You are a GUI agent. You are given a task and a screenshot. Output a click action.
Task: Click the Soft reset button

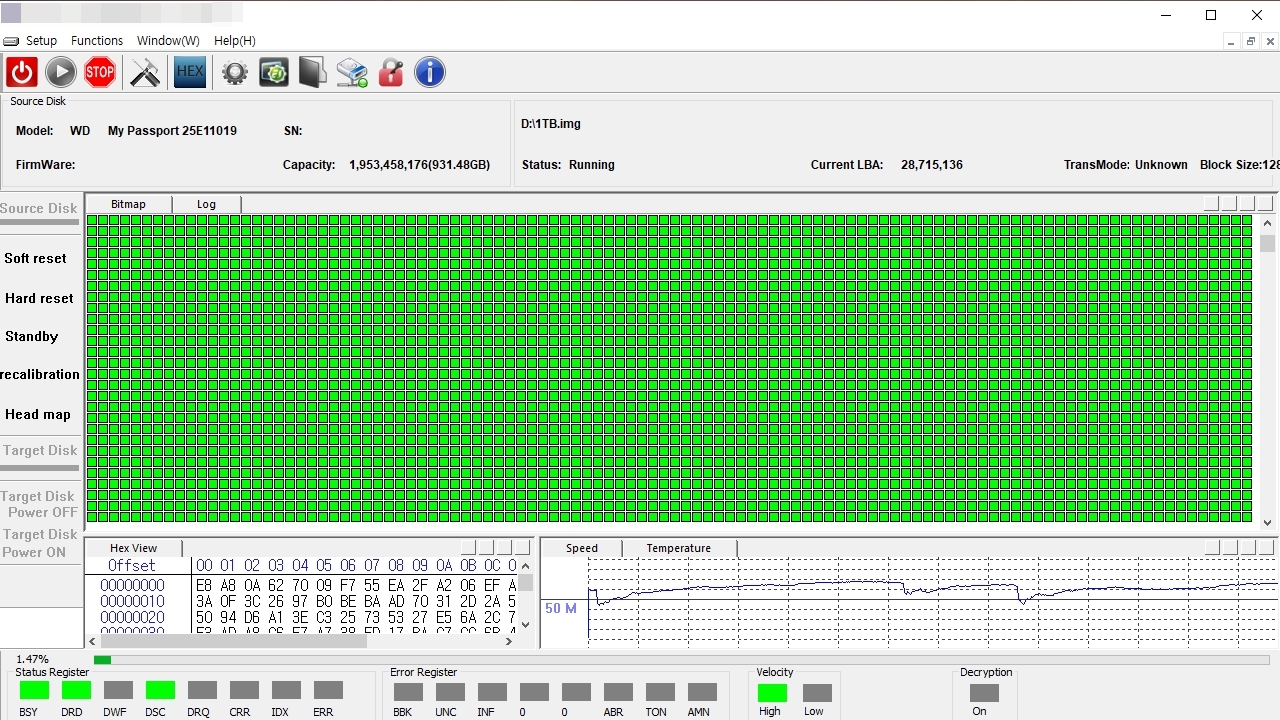point(36,258)
